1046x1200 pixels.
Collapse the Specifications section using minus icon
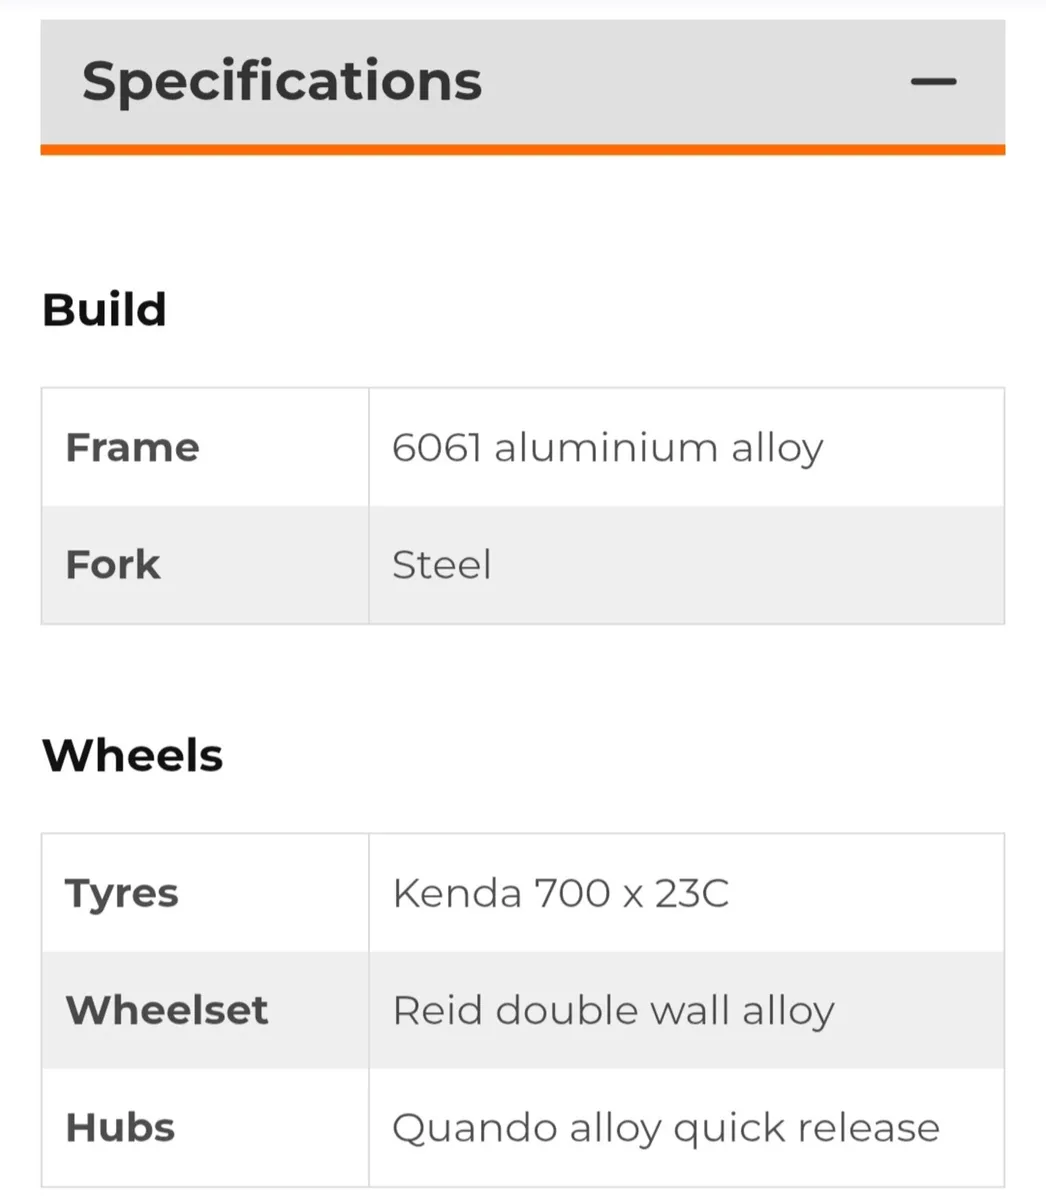pyautogui.click(x=933, y=82)
